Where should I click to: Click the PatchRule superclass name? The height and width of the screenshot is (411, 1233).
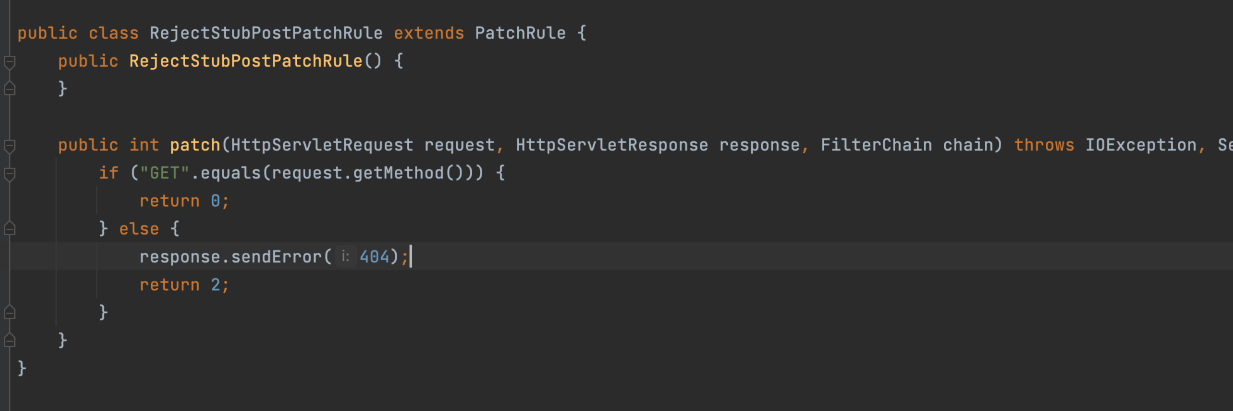click(x=519, y=33)
